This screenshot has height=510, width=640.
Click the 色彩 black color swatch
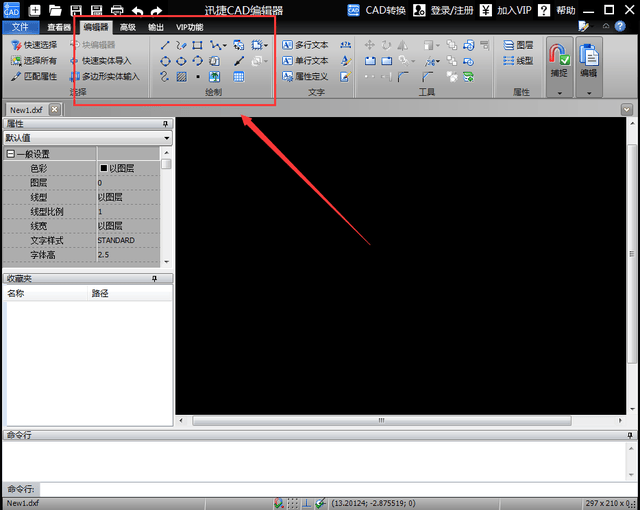(x=104, y=168)
